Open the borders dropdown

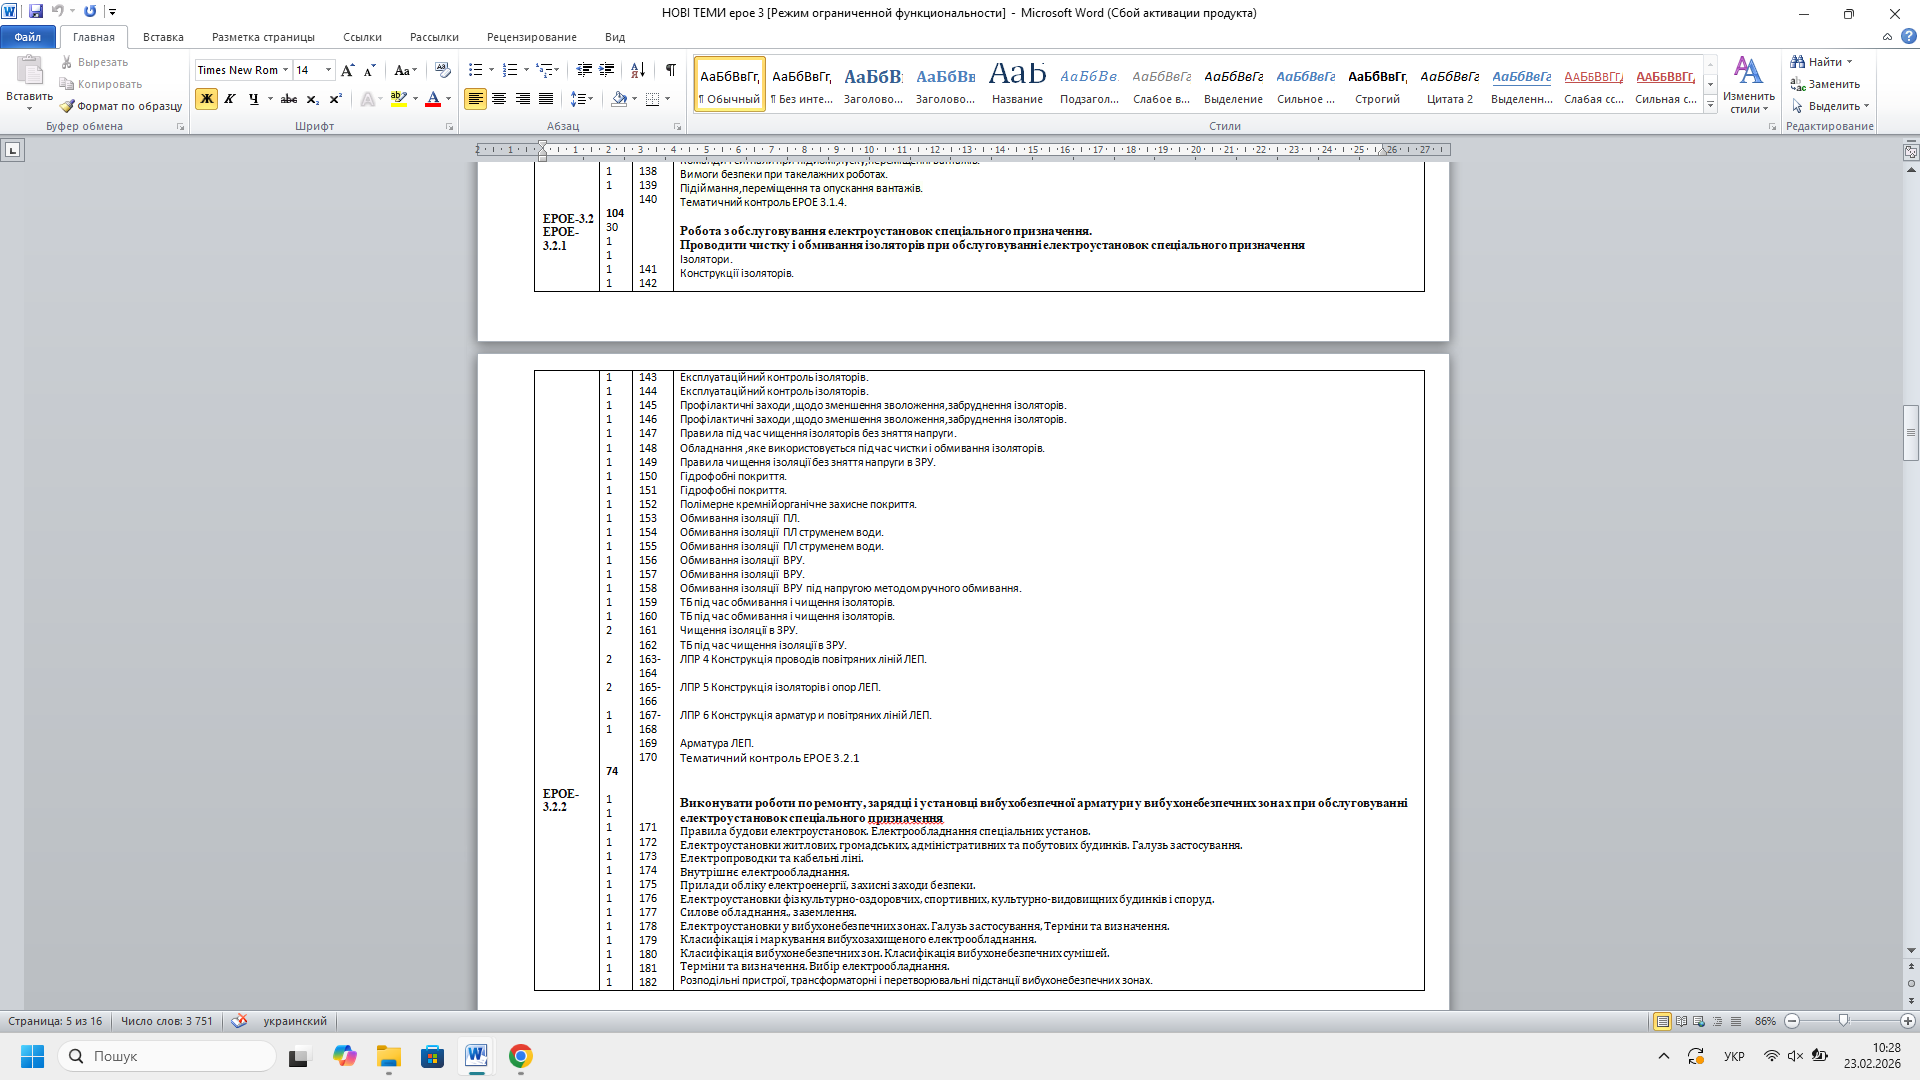click(x=667, y=99)
